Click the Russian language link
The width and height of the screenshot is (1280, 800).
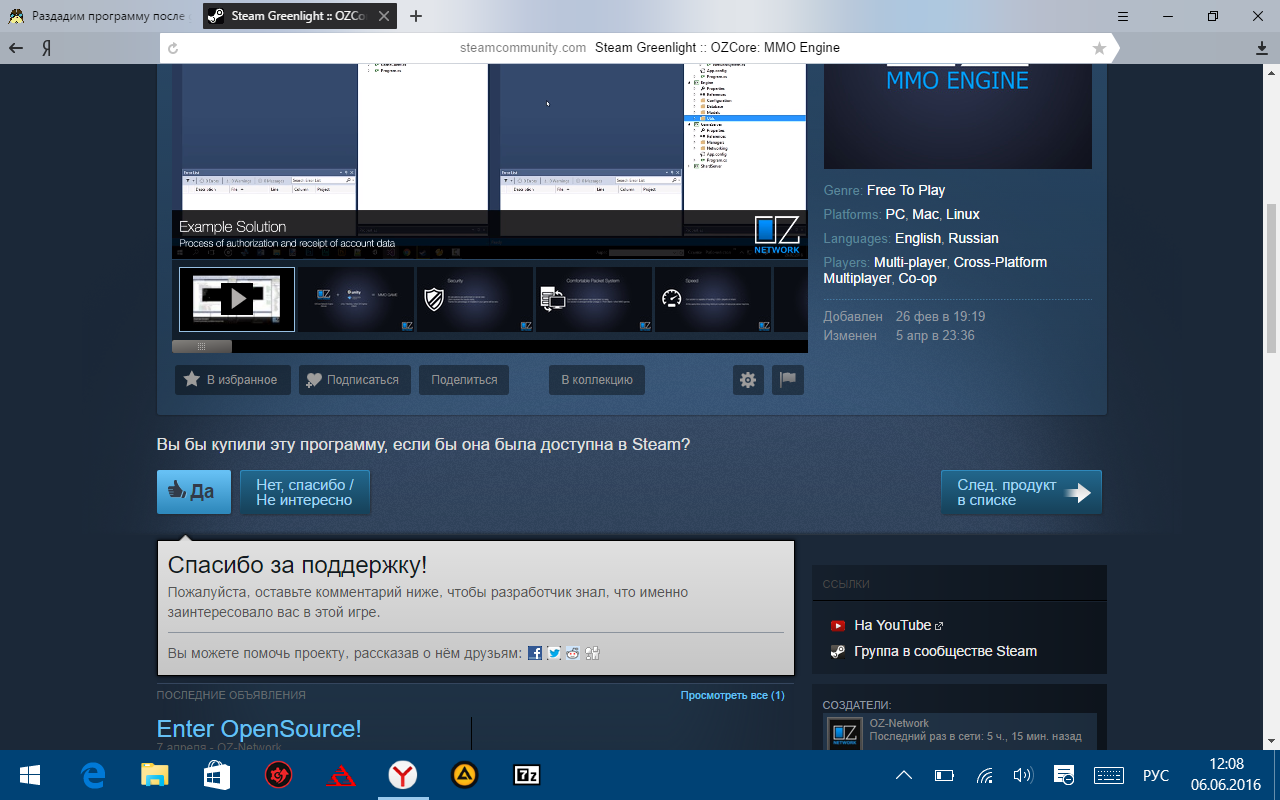point(974,238)
